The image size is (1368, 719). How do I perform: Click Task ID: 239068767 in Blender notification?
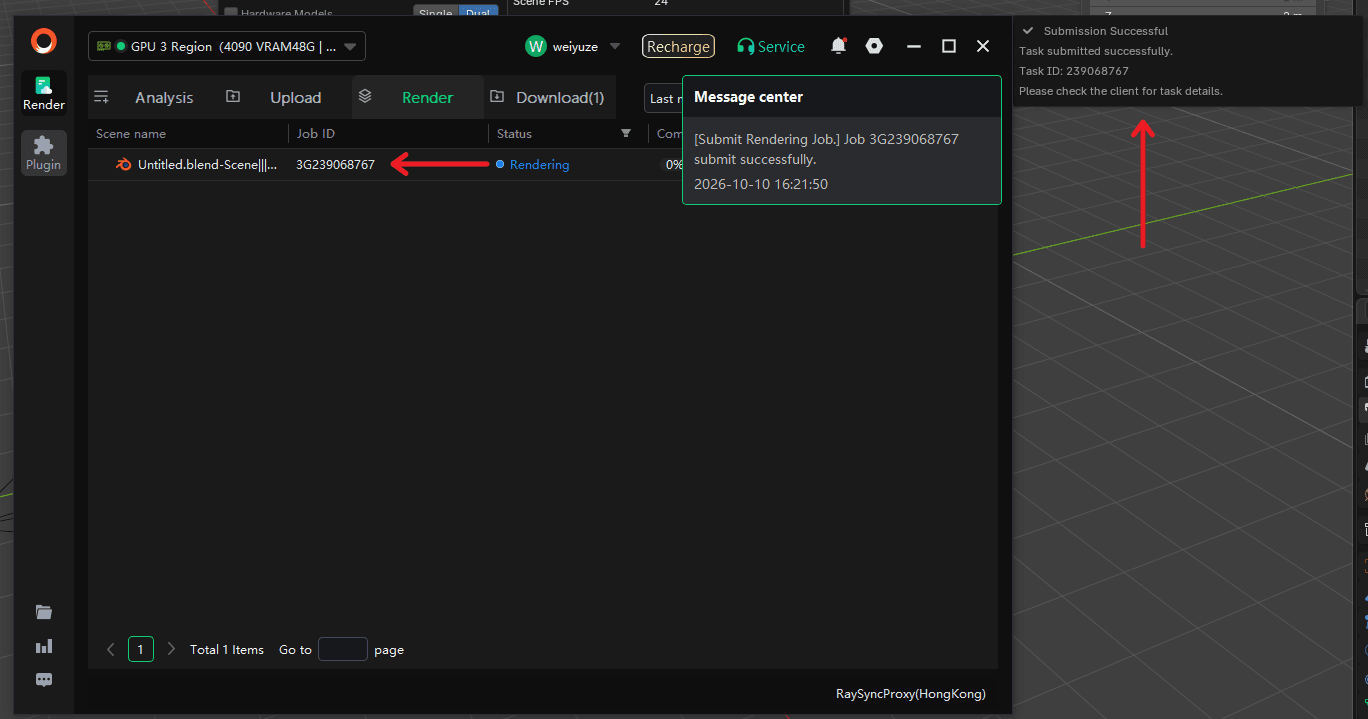click(x=1074, y=71)
